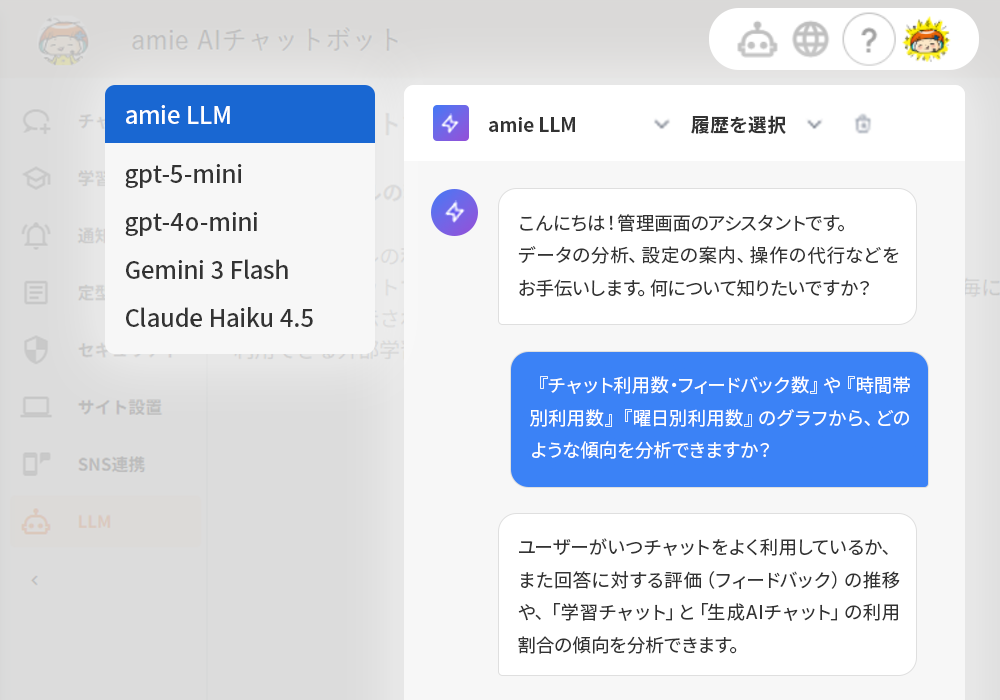This screenshot has width=1000, height=700.
Task: Click the blue user question bubble
Action: pyautogui.click(x=719, y=419)
